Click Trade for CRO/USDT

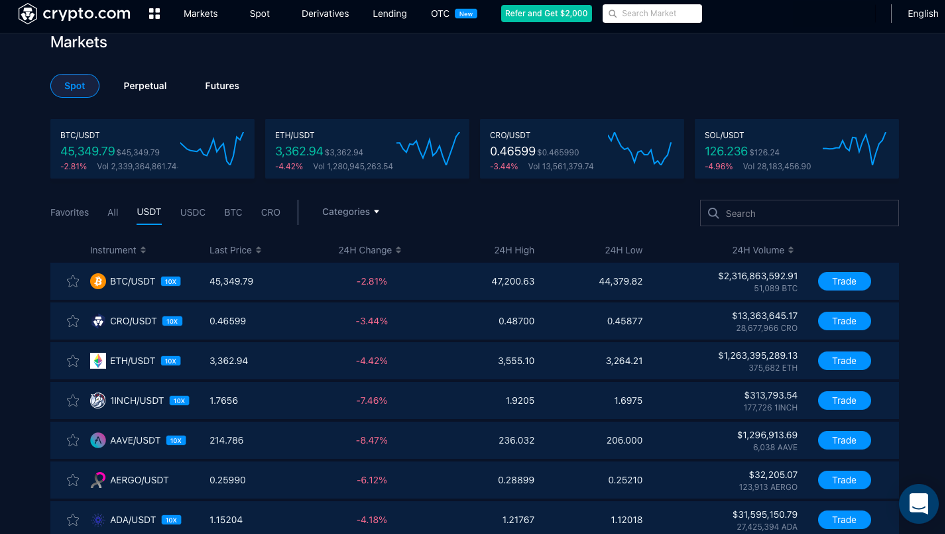point(844,321)
